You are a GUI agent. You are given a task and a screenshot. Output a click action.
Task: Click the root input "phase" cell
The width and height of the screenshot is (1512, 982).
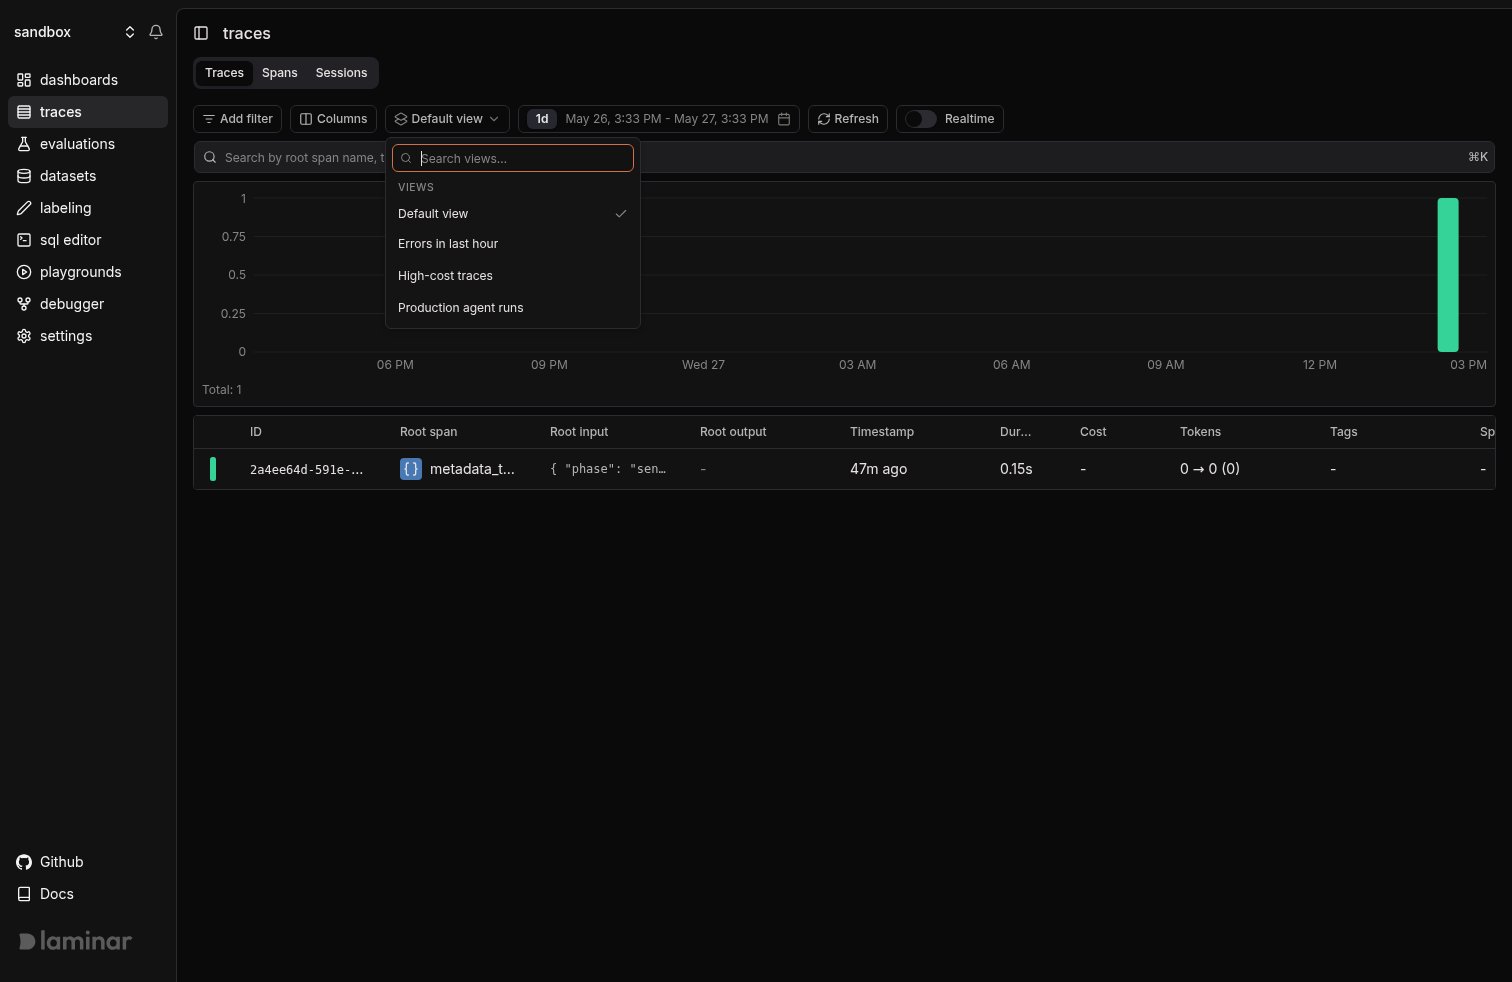pyautogui.click(x=608, y=469)
